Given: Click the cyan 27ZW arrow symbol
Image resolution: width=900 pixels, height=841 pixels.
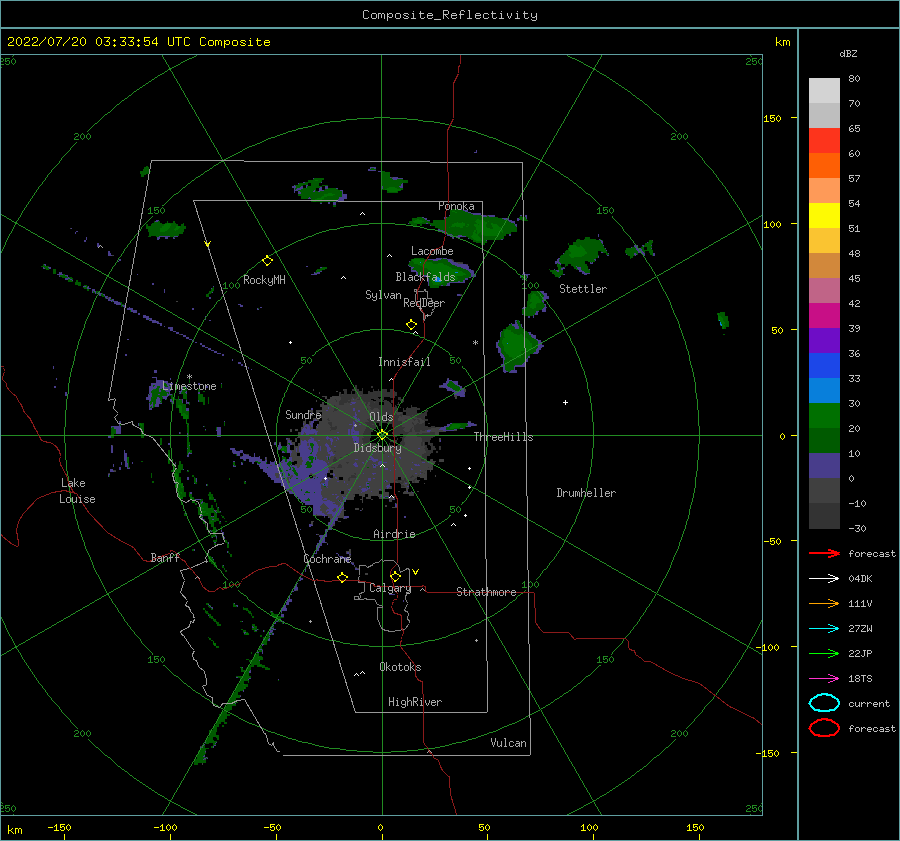Looking at the screenshot, I should (824, 629).
